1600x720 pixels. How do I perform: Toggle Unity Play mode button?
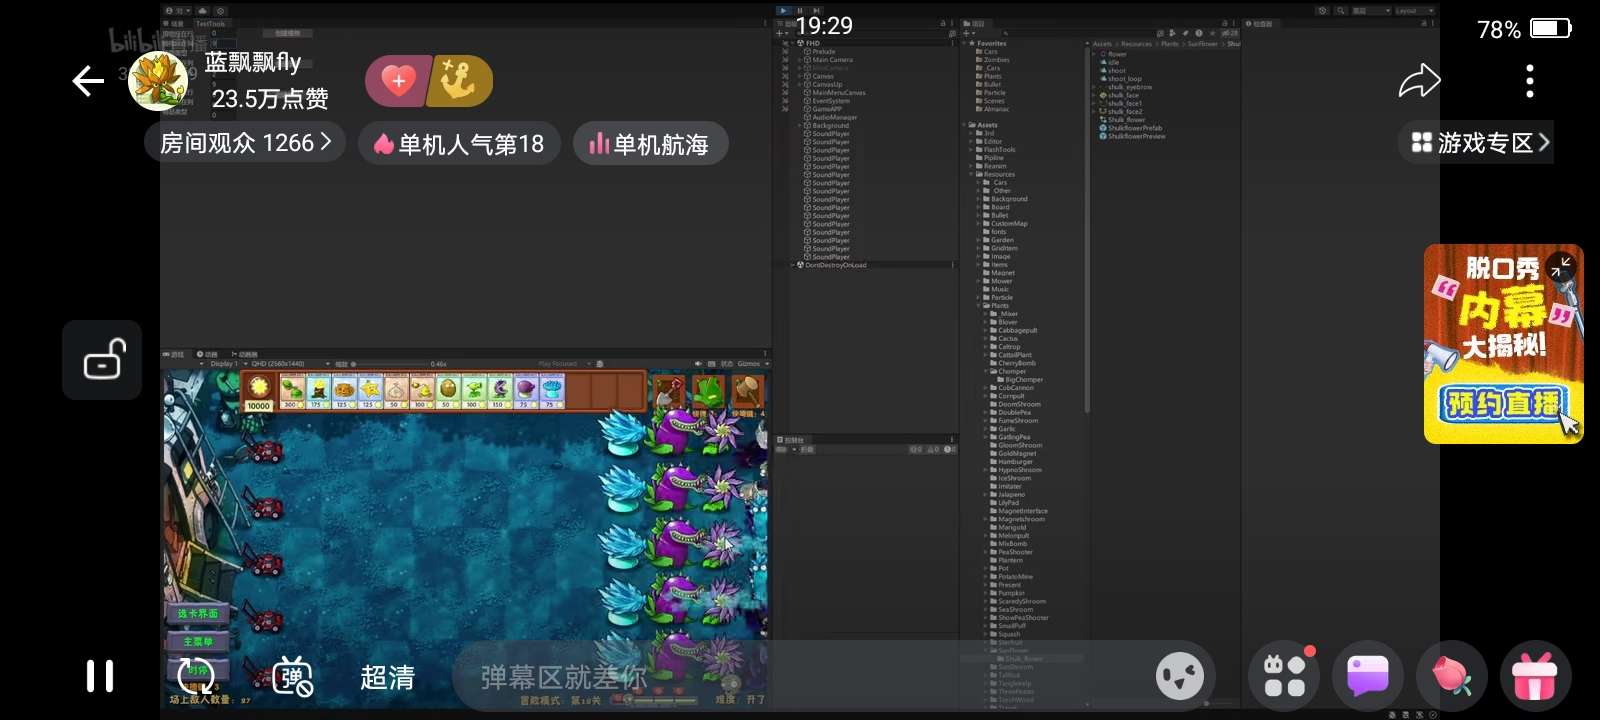tap(784, 10)
